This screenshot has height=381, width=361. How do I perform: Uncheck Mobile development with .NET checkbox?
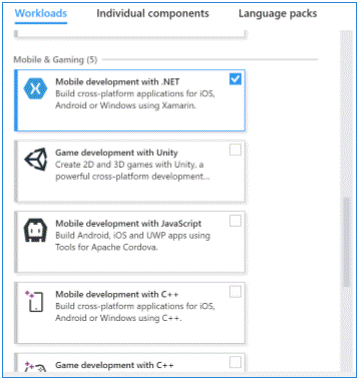click(x=235, y=79)
